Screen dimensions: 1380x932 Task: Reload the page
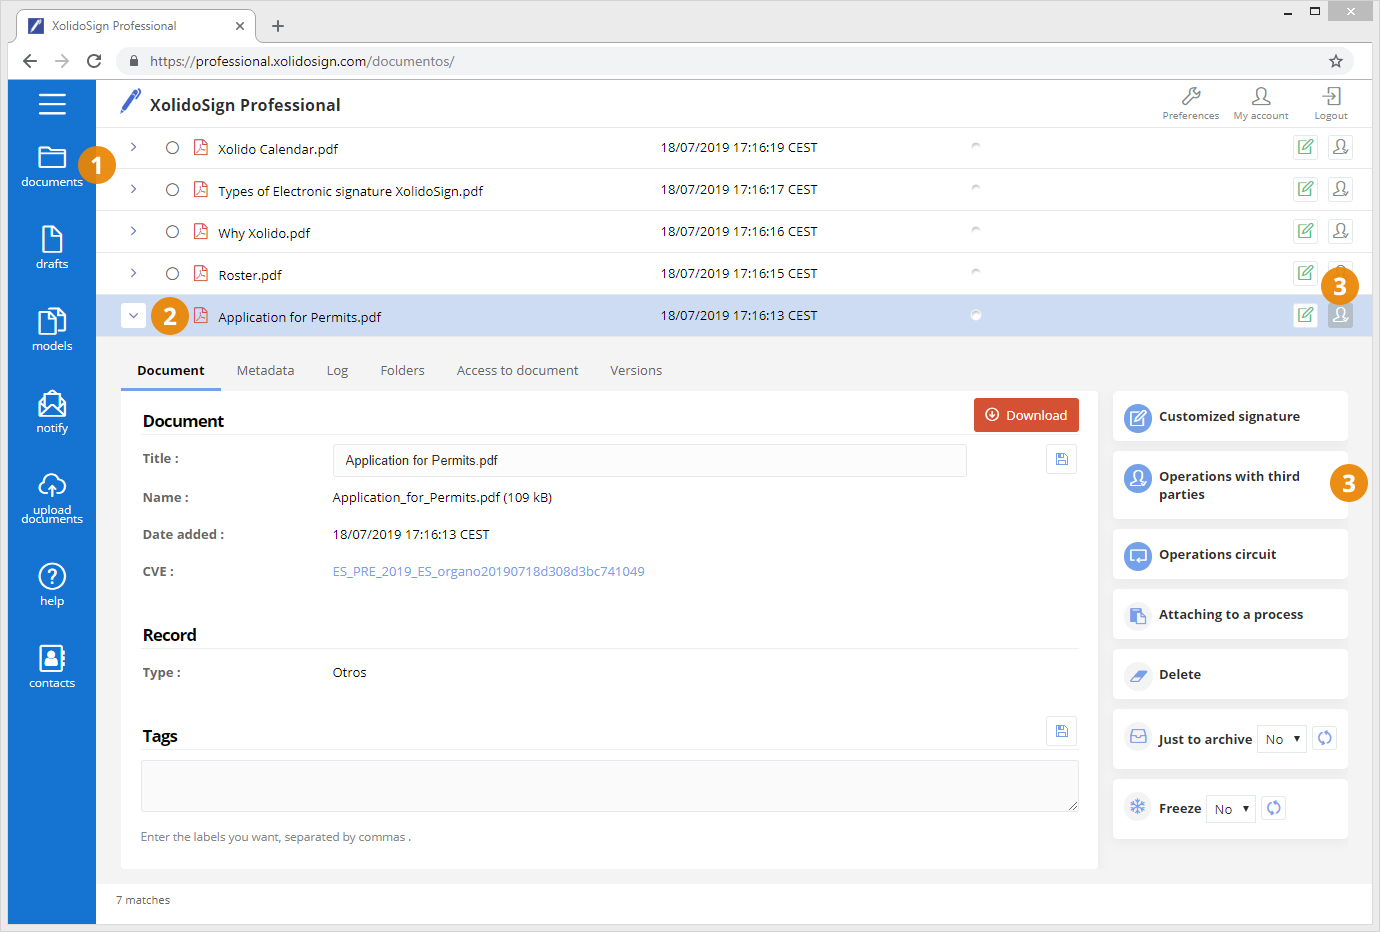[94, 61]
